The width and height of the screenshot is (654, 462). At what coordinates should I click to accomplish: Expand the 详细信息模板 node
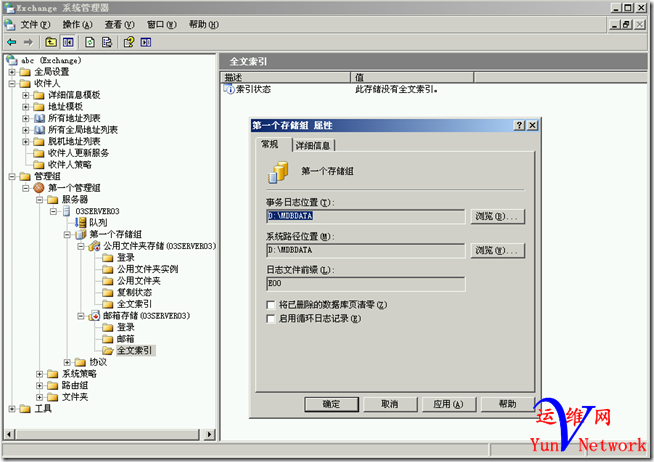26,95
